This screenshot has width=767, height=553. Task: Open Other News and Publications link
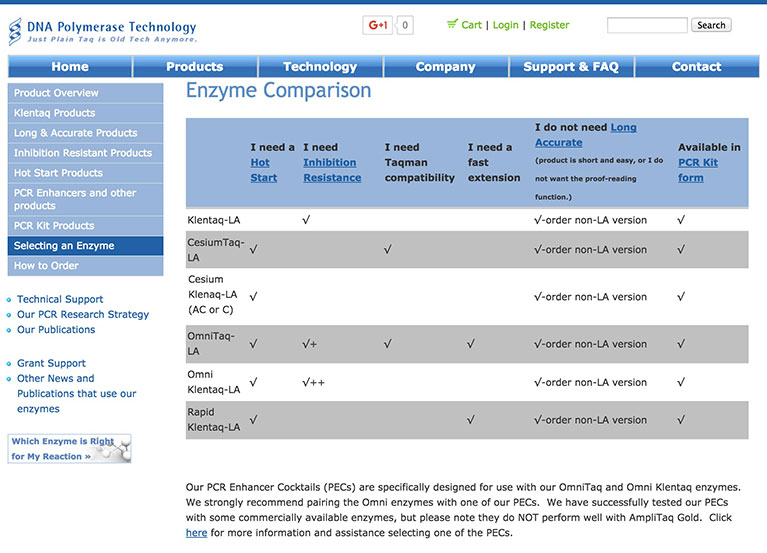[x=76, y=394]
